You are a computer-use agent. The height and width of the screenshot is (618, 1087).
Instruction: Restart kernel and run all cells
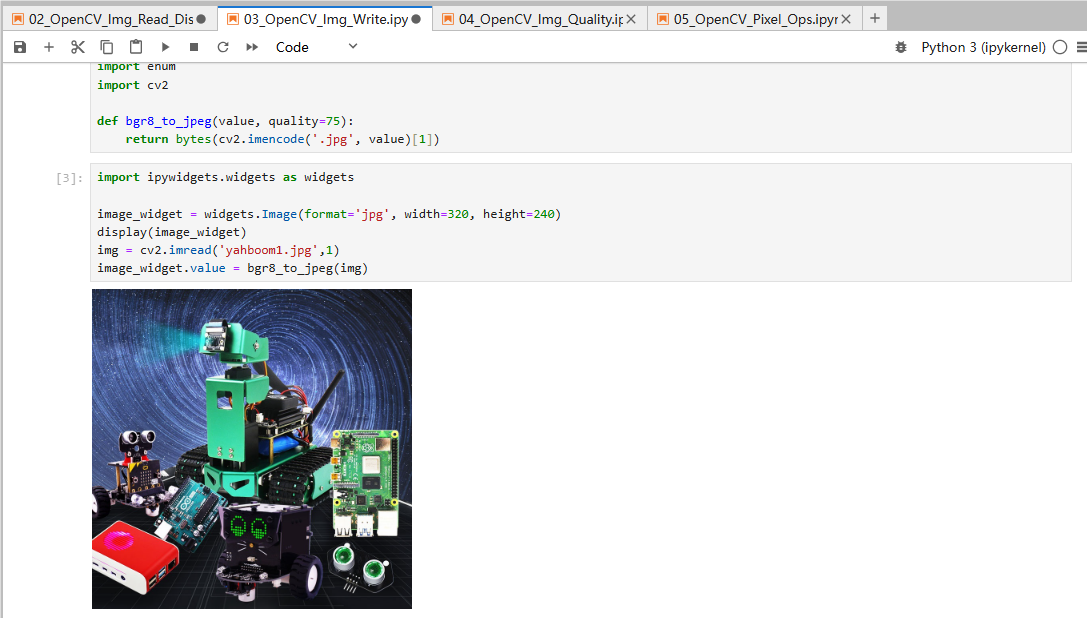coord(252,47)
